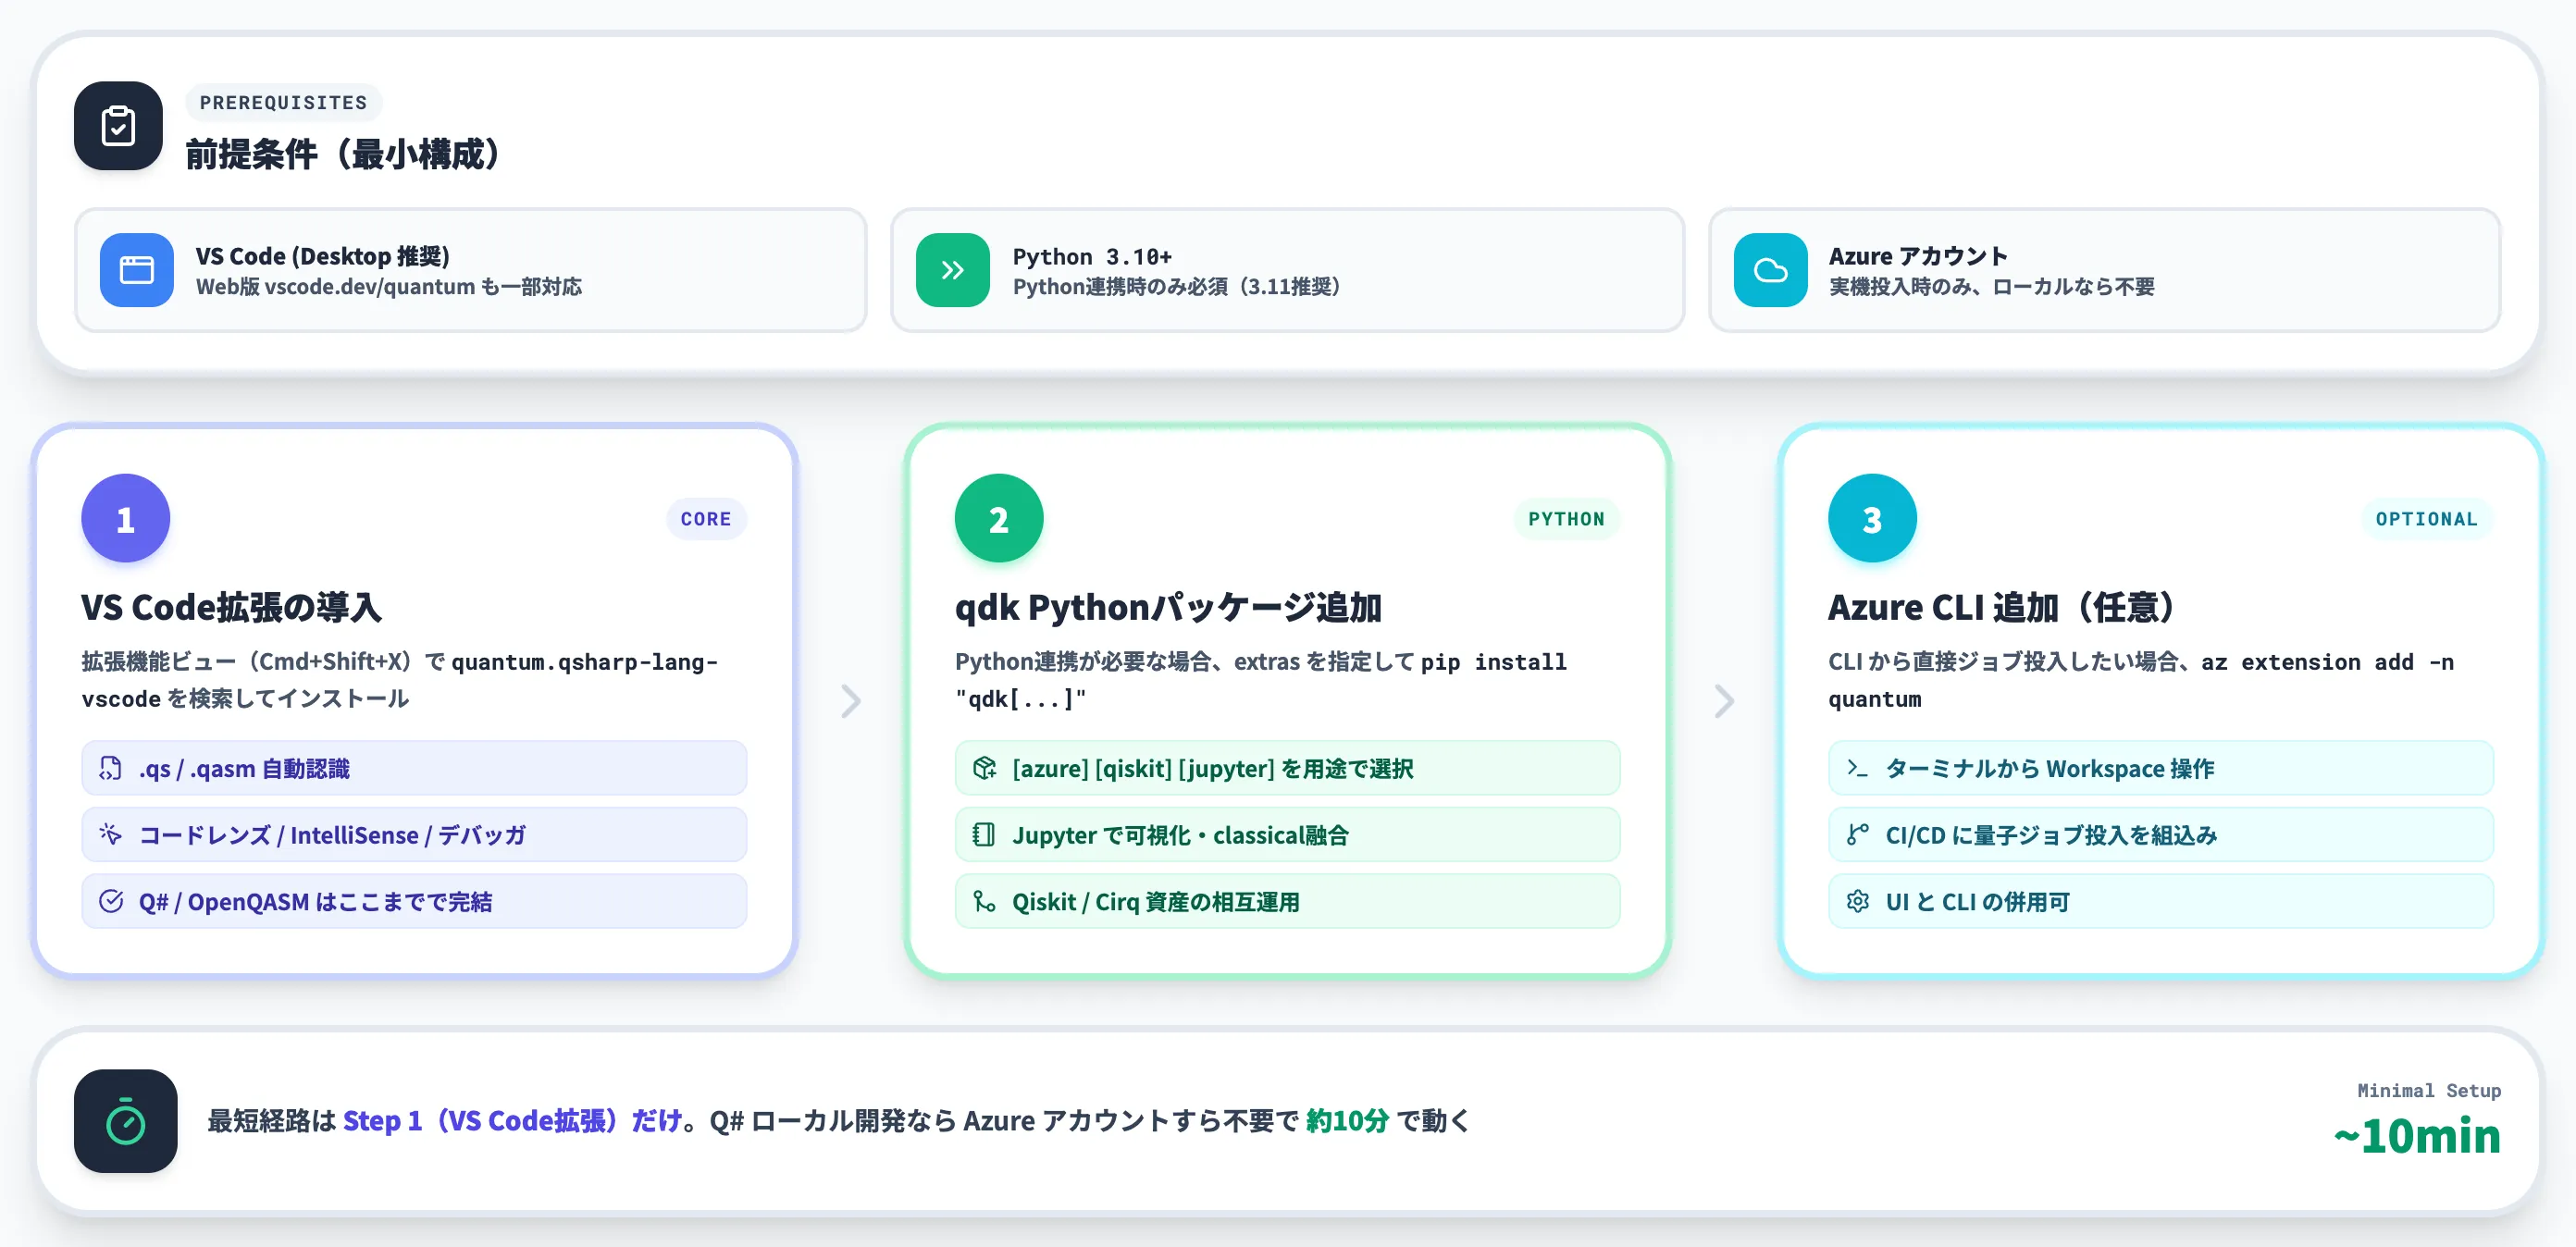Click the 前提条件（最小構成）heading
Viewport: 2576px width, 1247px height.
pyautogui.click(x=343, y=154)
